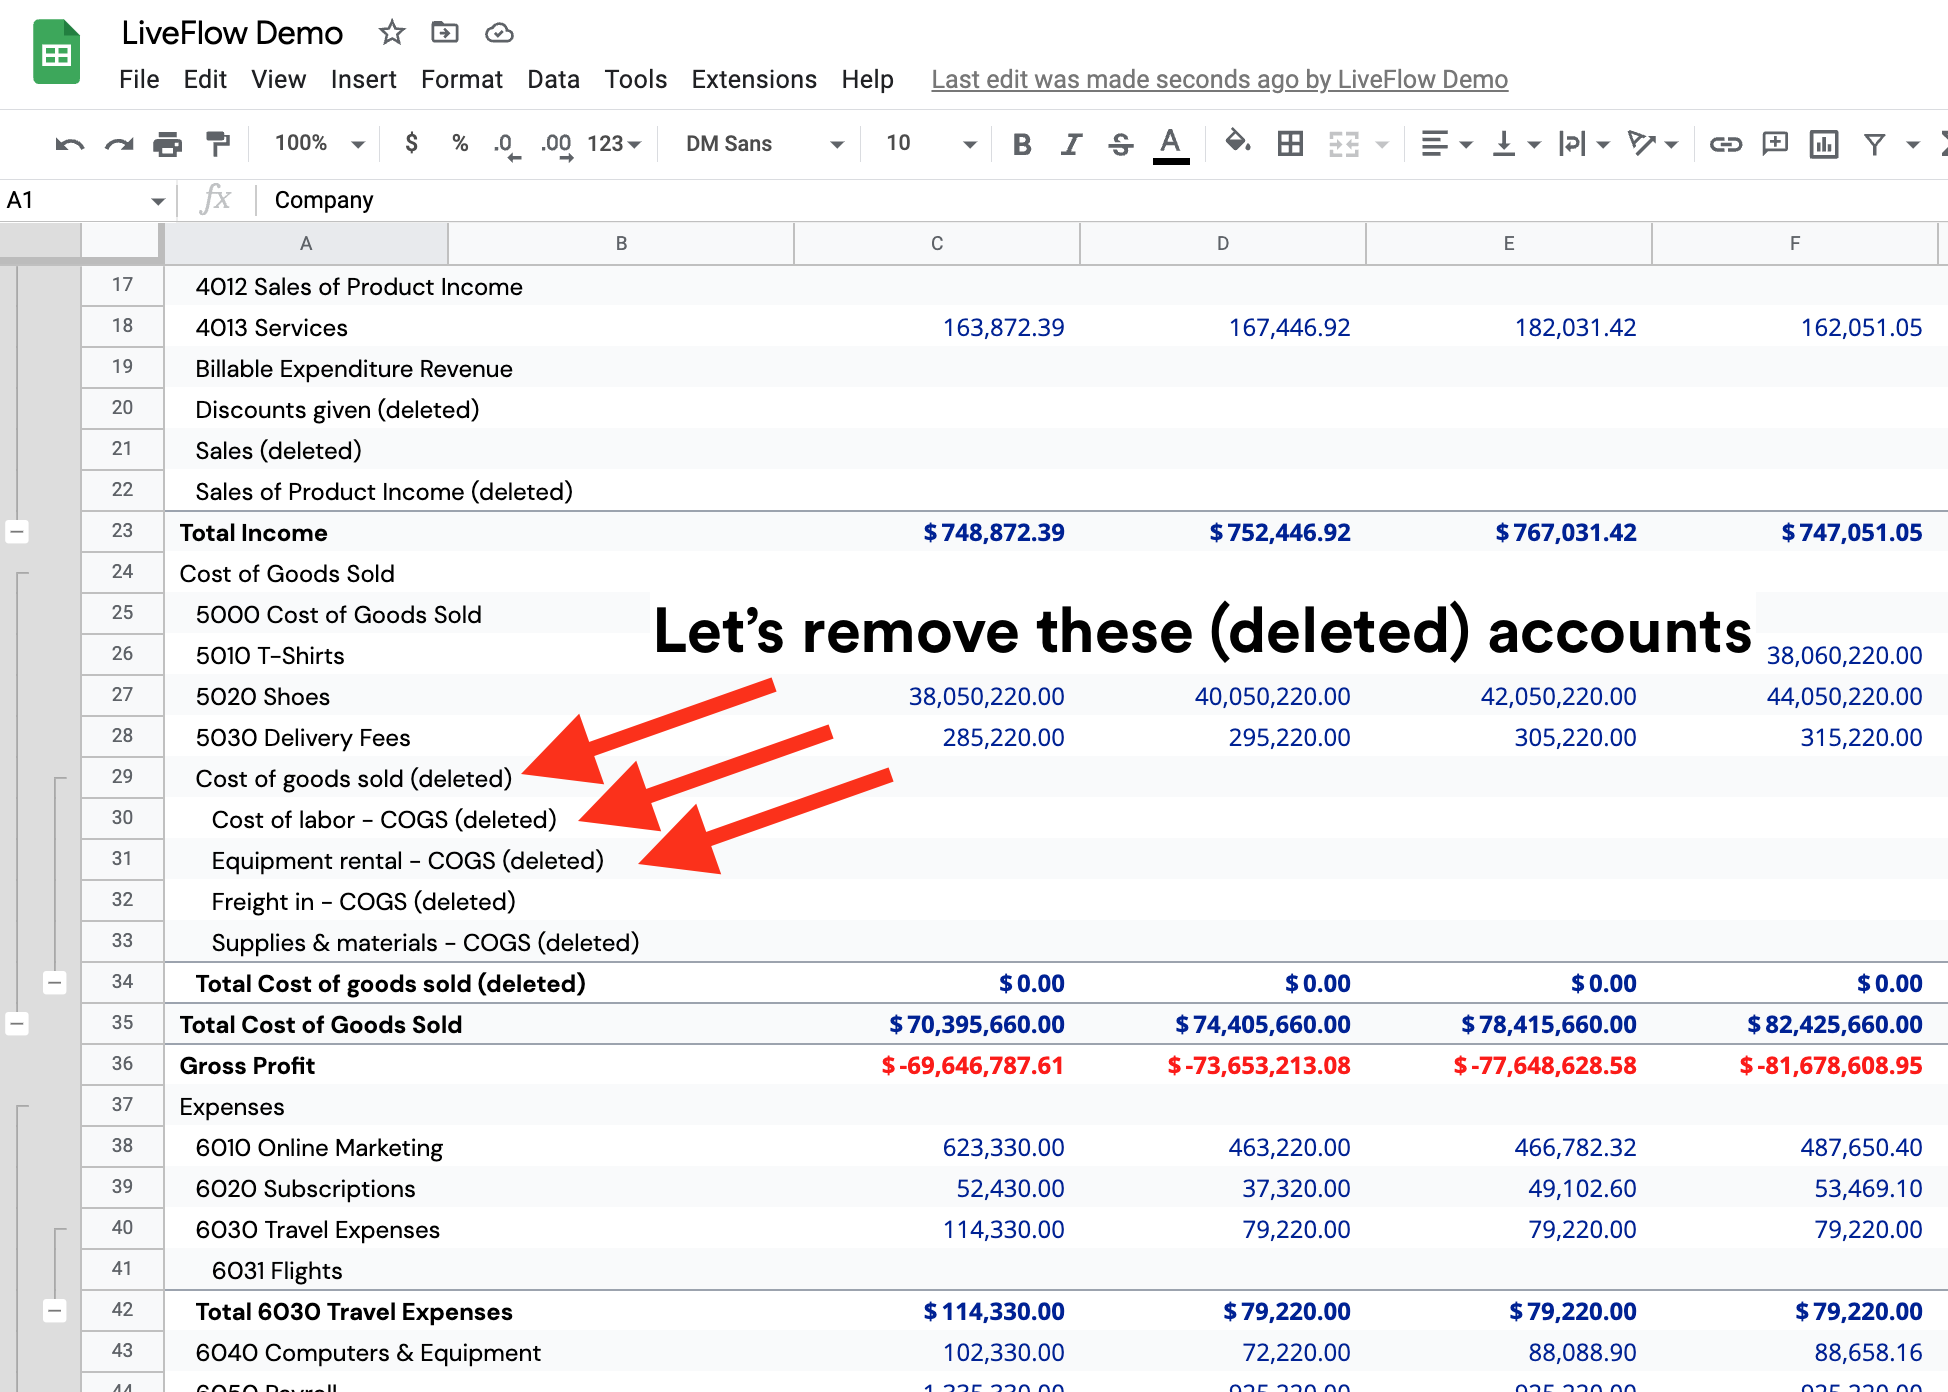Open merge cells dropdown arrow

coord(1382,144)
